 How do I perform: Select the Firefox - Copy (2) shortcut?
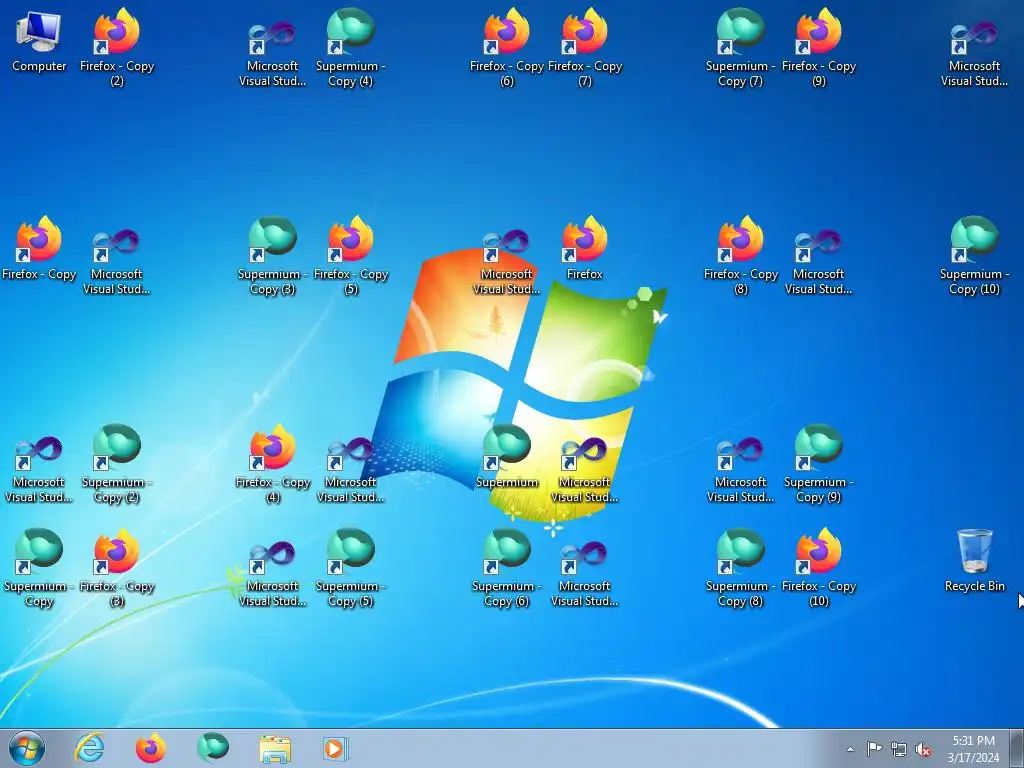[117, 48]
